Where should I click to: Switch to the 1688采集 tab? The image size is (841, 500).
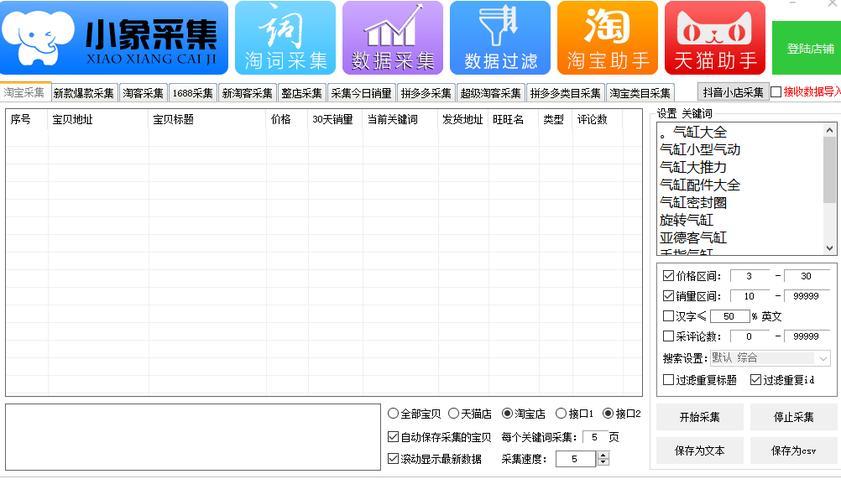tap(193, 93)
